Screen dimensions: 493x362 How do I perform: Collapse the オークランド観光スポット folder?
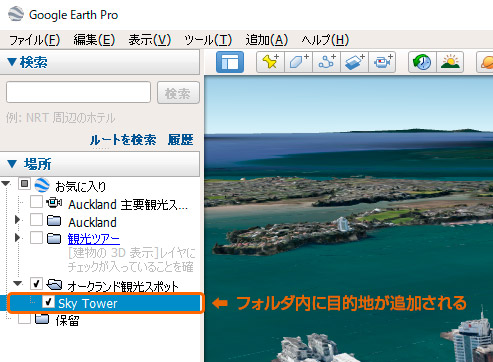pos(18,284)
